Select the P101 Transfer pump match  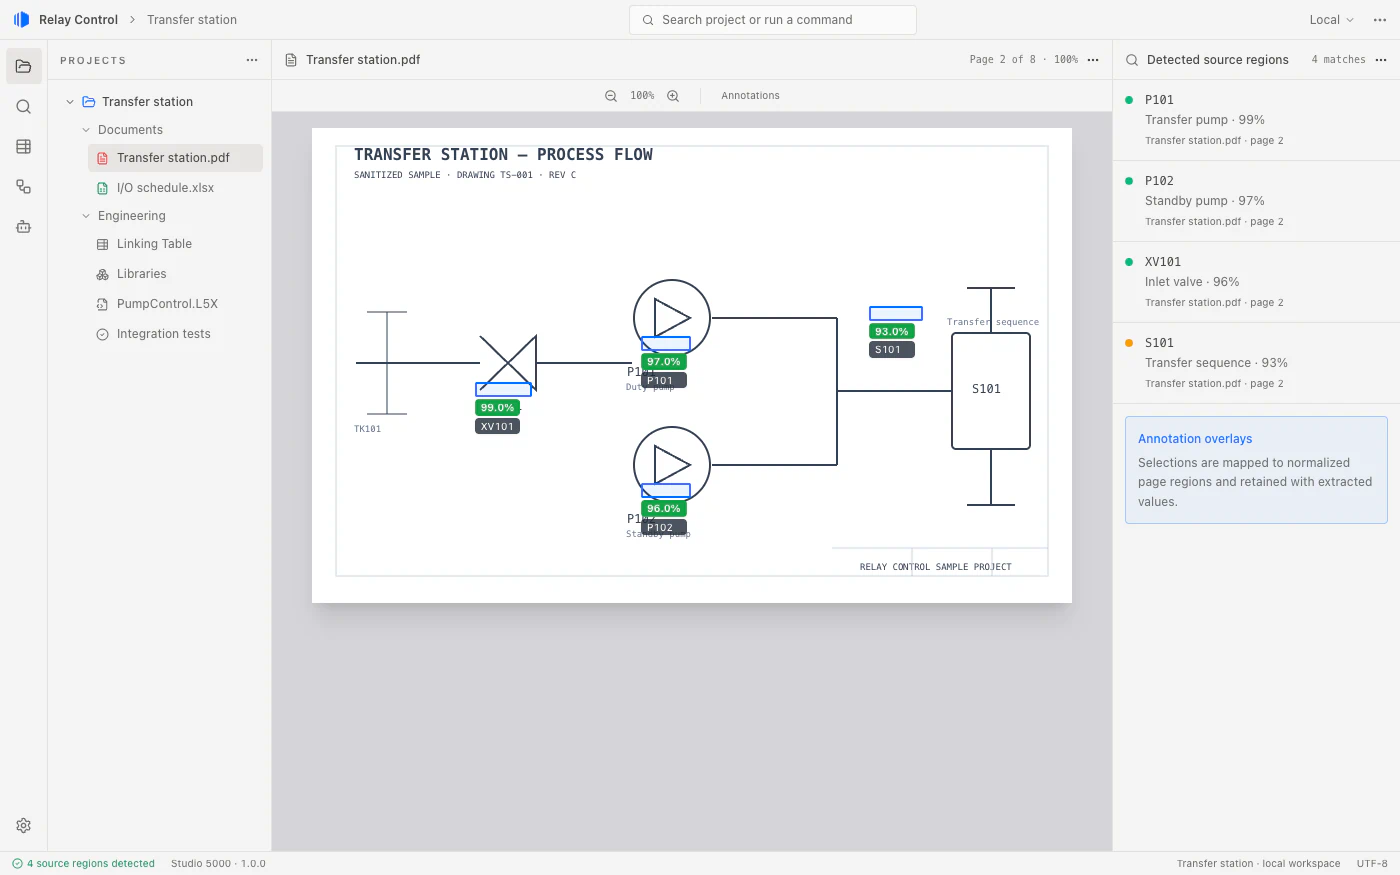[x=1256, y=120]
